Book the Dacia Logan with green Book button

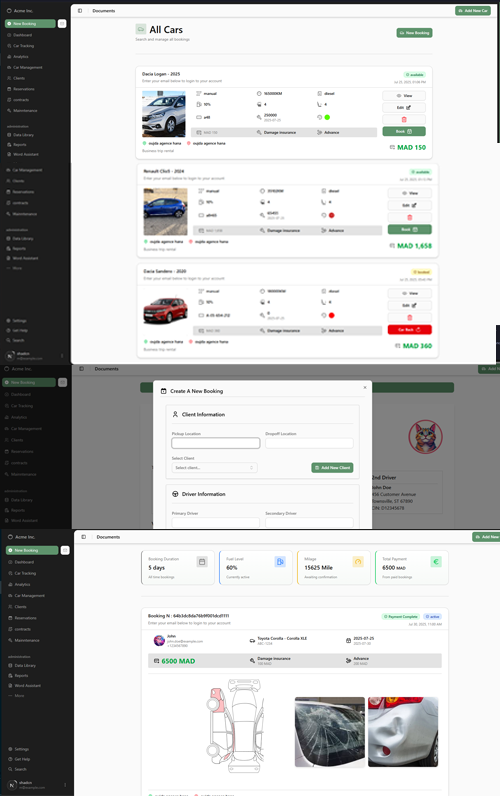(x=404, y=131)
